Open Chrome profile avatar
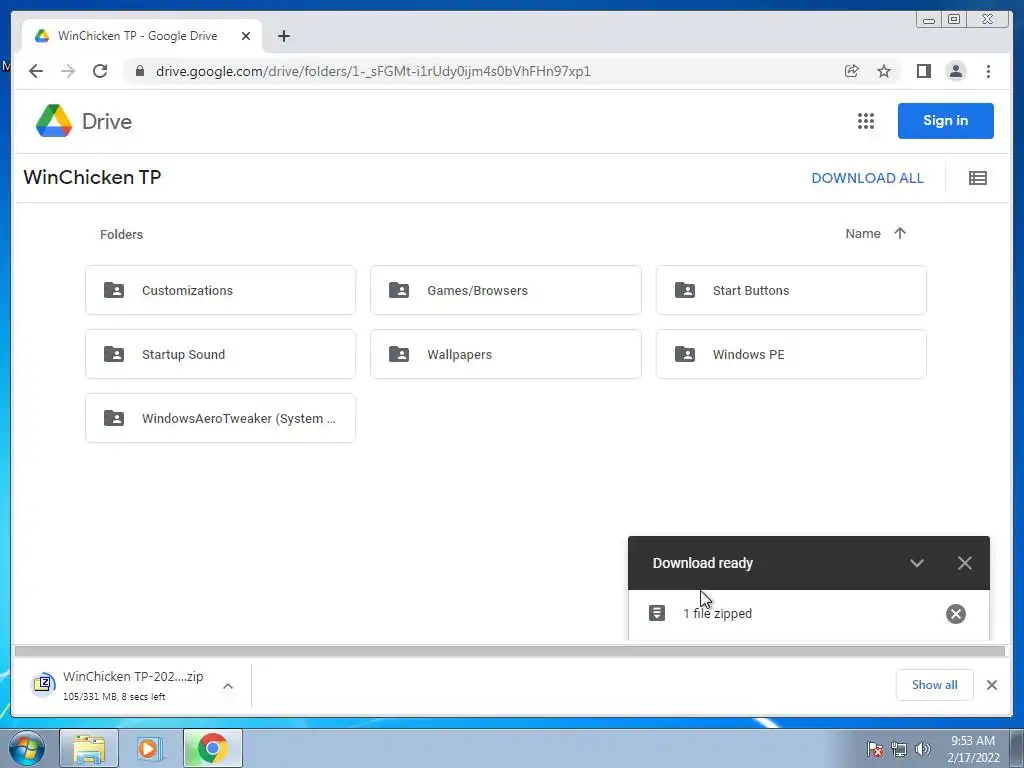Image resolution: width=1024 pixels, height=768 pixels. point(955,71)
